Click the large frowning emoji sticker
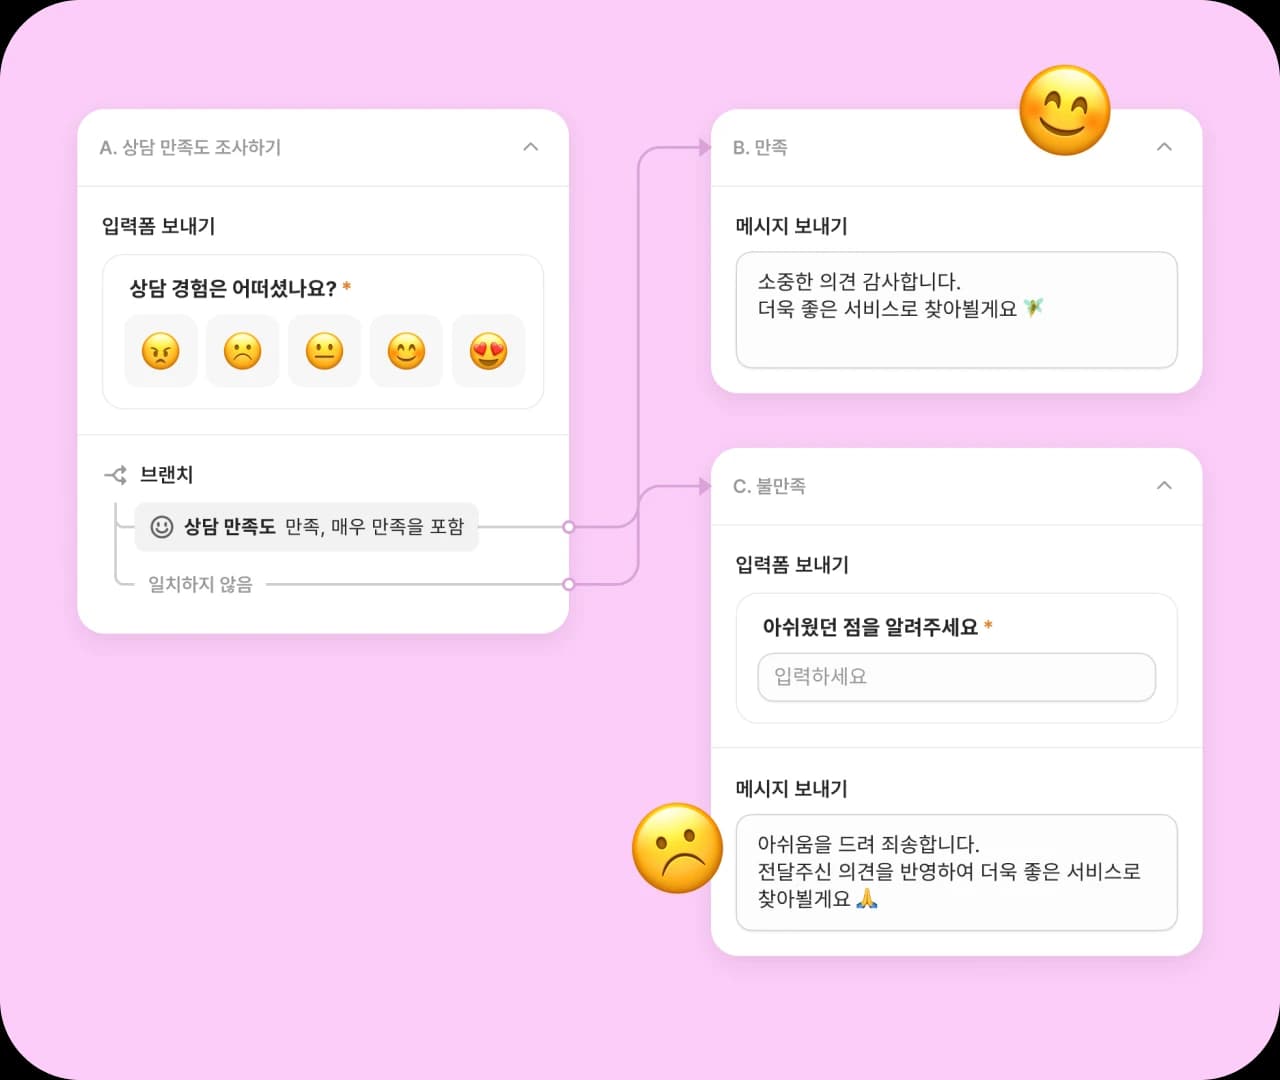The width and height of the screenshot is (1280, 1080). click(678, 848)
